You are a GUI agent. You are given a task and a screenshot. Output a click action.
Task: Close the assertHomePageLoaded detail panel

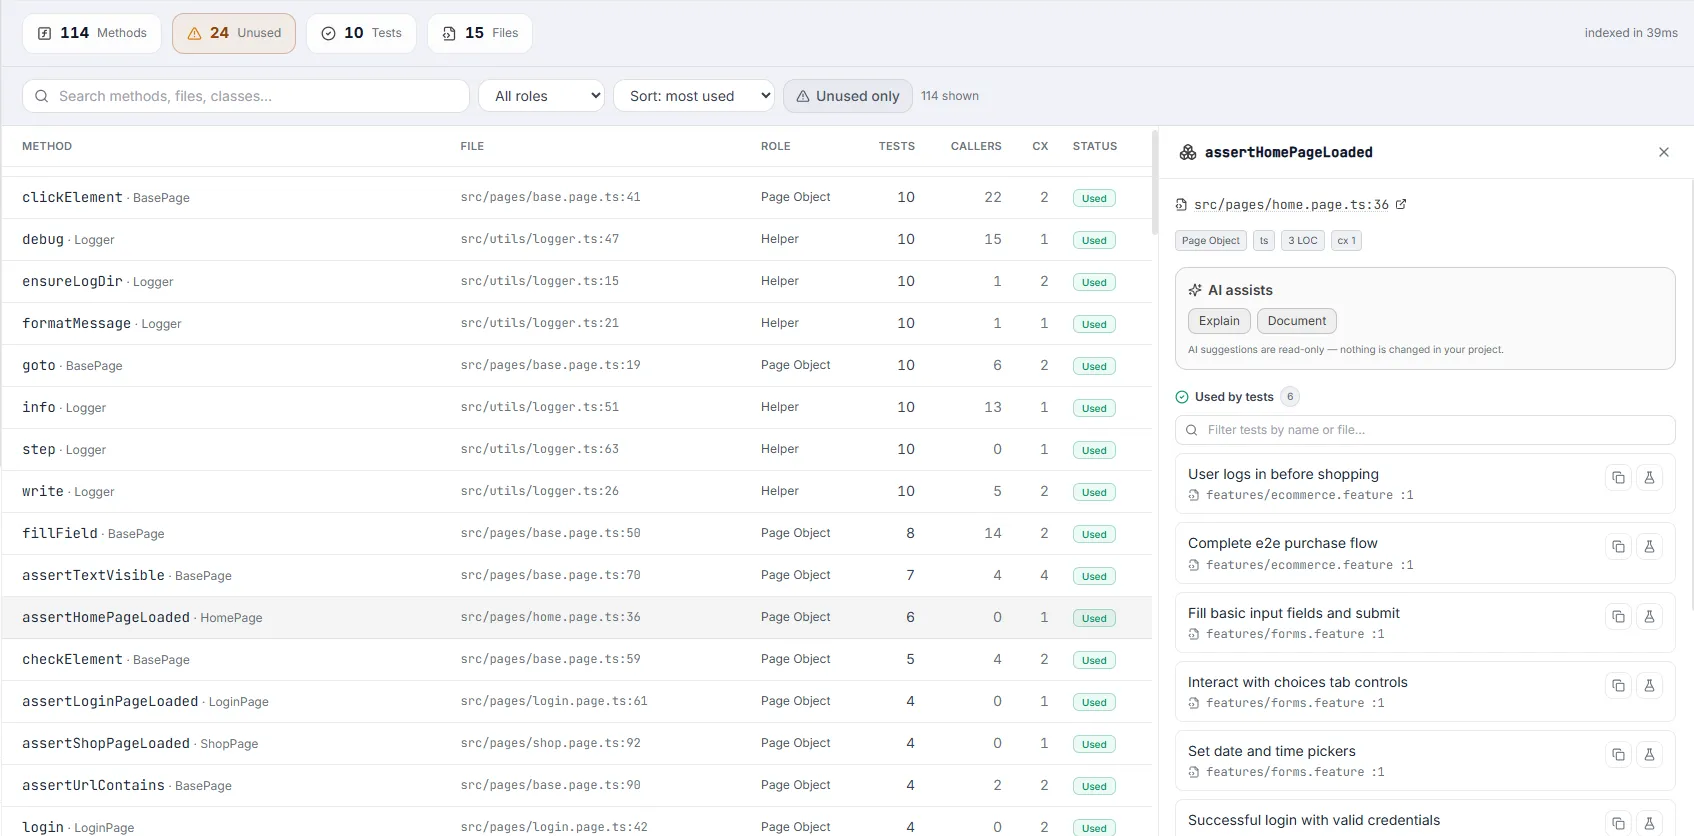pyautogui.click(x=1664, y=152)
